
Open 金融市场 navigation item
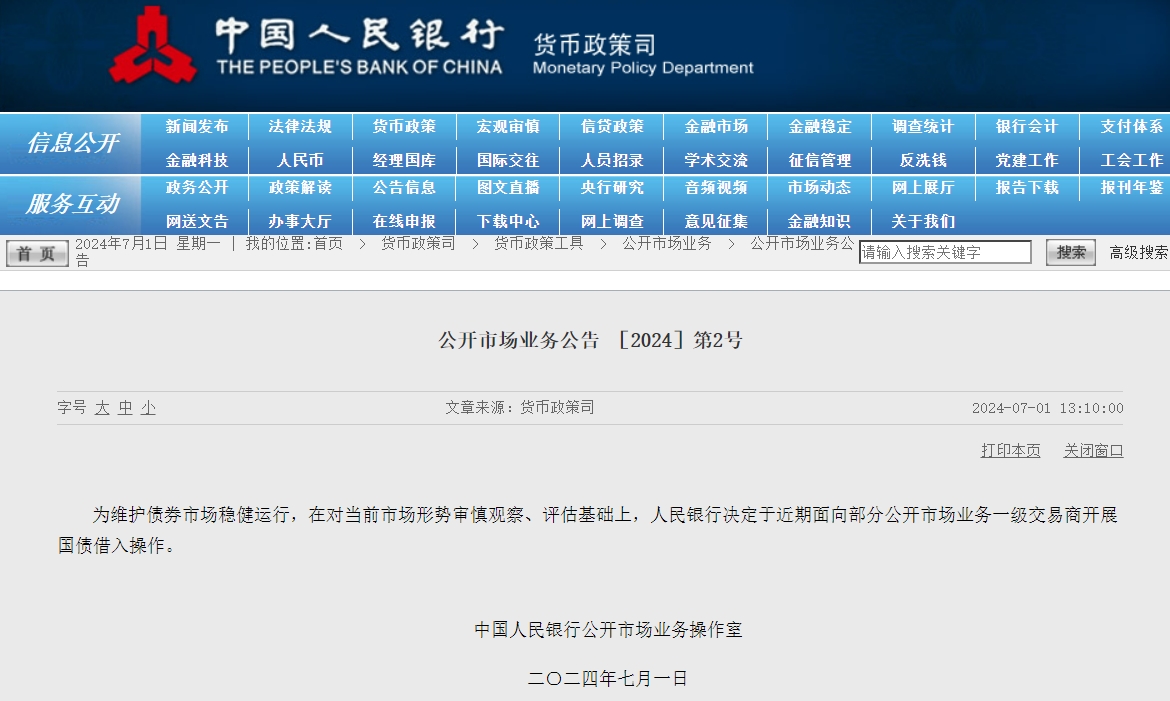coord(716,127)
